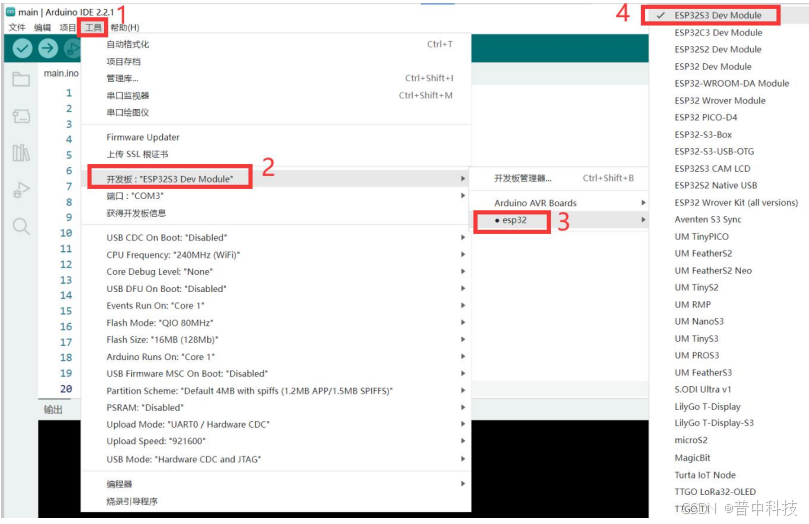Open the Boards Manager sidebar icon
Image resolution: width=809 pixels, height=524 pixels.
[21, 116]
